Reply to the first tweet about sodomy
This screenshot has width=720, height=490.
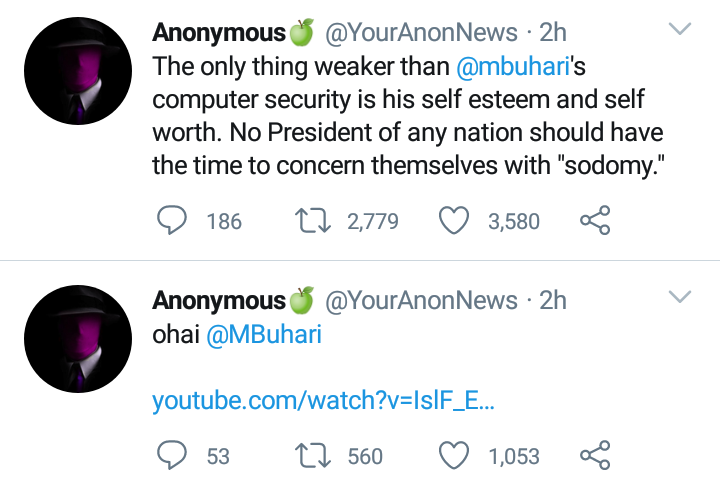pyautogui.click(x=173, y=221)
